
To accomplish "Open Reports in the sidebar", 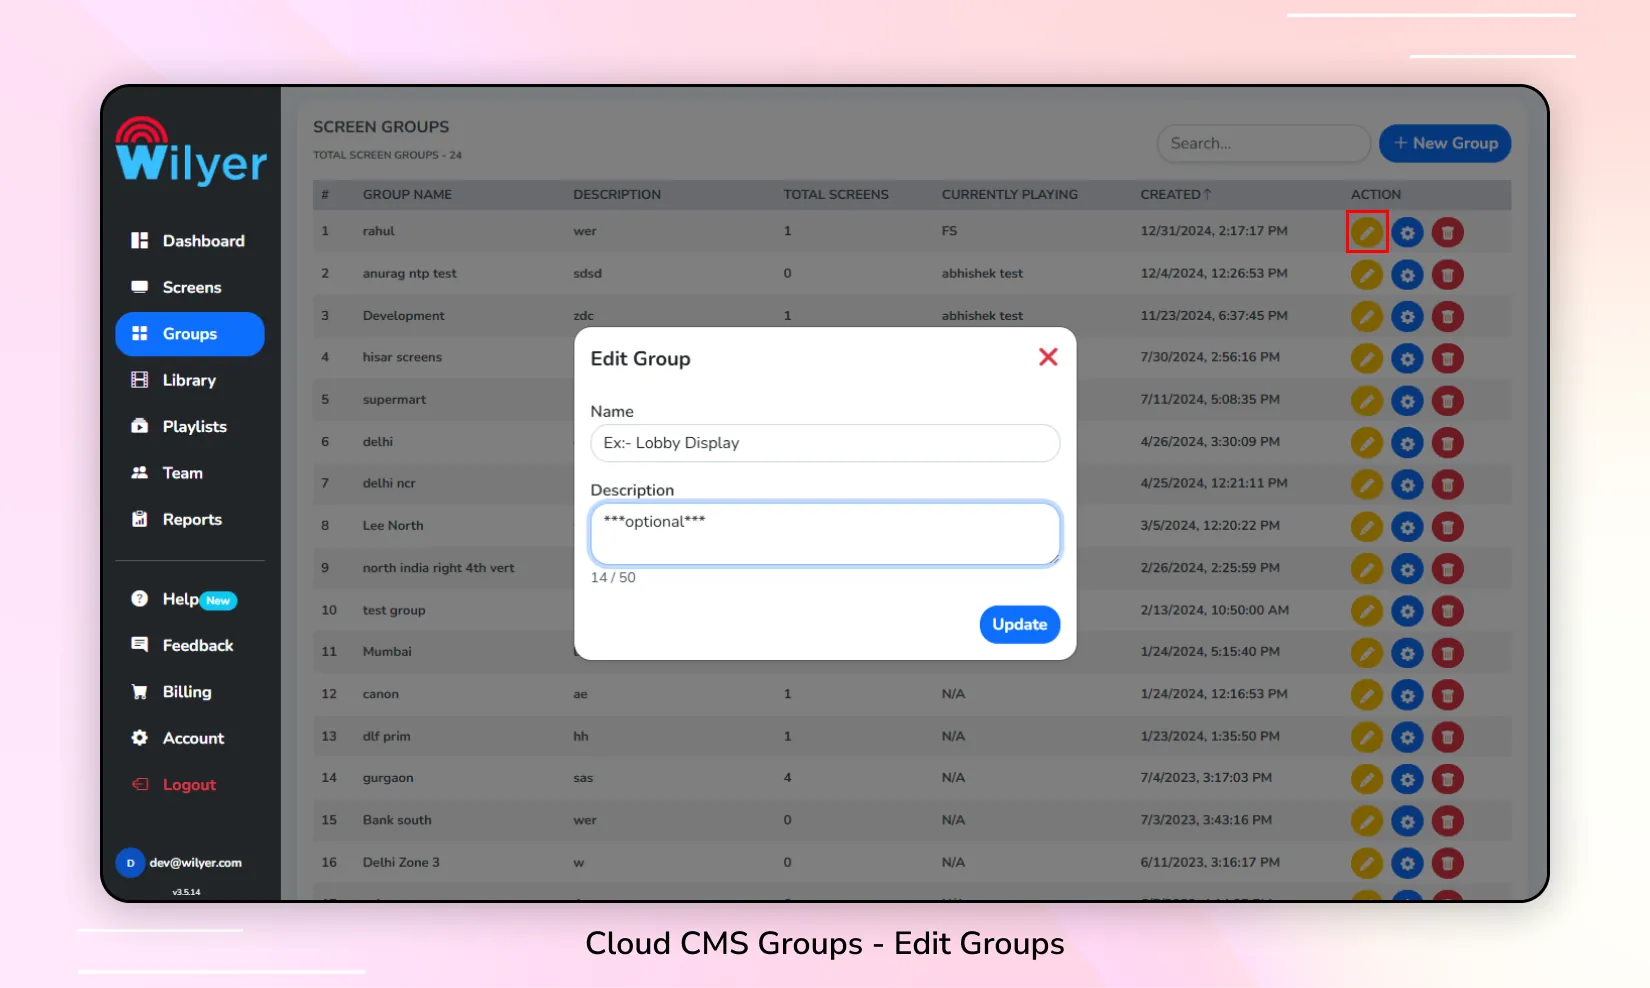I will 190,519.
